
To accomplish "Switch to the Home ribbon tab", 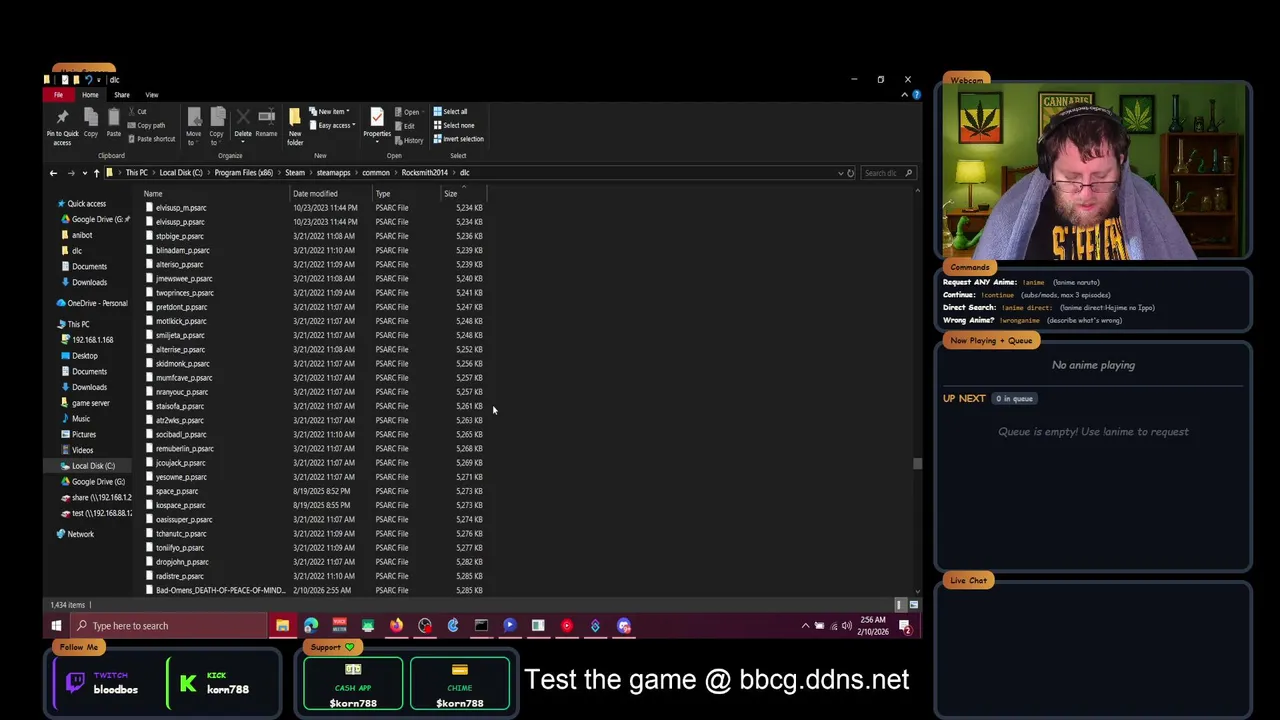I will (90, 95).
